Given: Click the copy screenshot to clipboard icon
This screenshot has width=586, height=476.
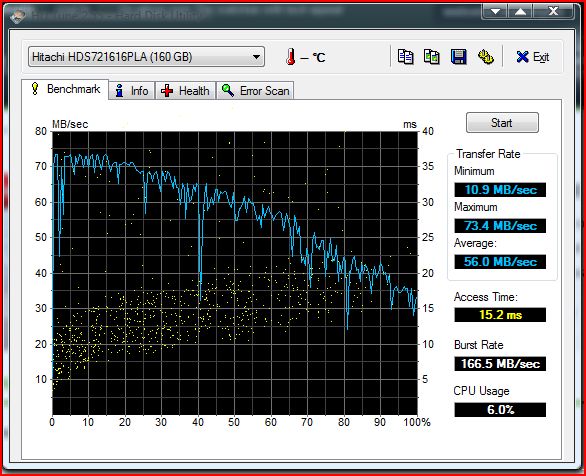Looking at the screenshot, I should 432,57.
